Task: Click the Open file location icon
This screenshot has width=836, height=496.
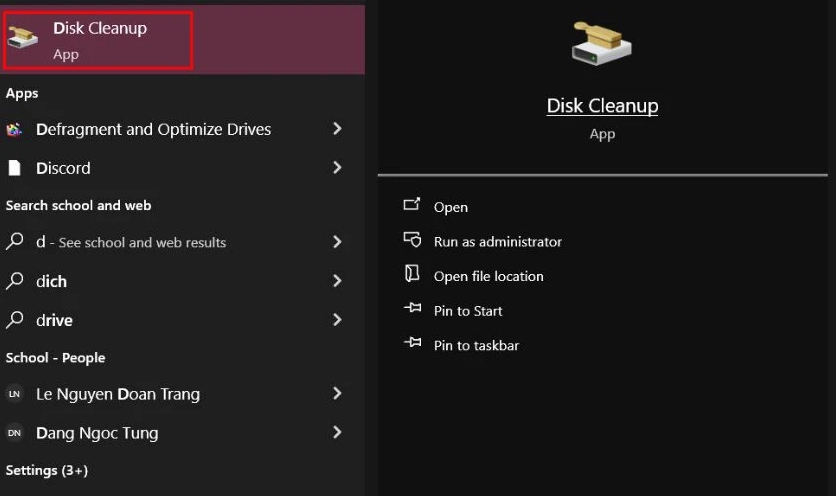Action: (412, 274)
